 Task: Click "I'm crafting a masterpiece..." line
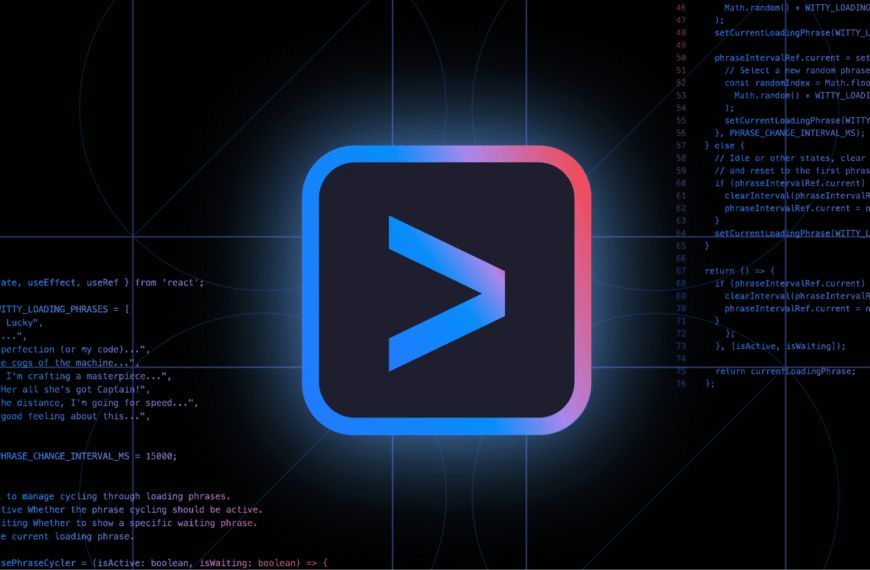[89, 376]
